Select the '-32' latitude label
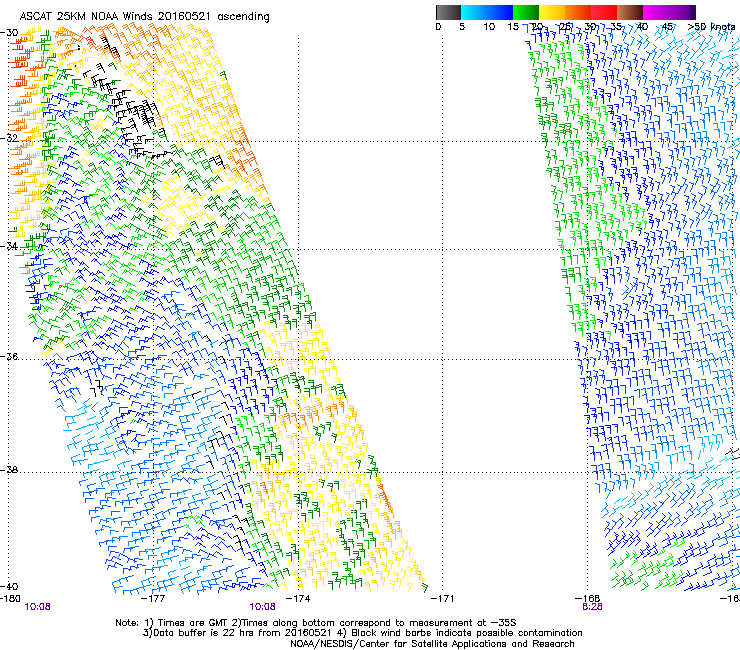The width and height of the screenshot is (740, 650). click(x=9, y=138)
